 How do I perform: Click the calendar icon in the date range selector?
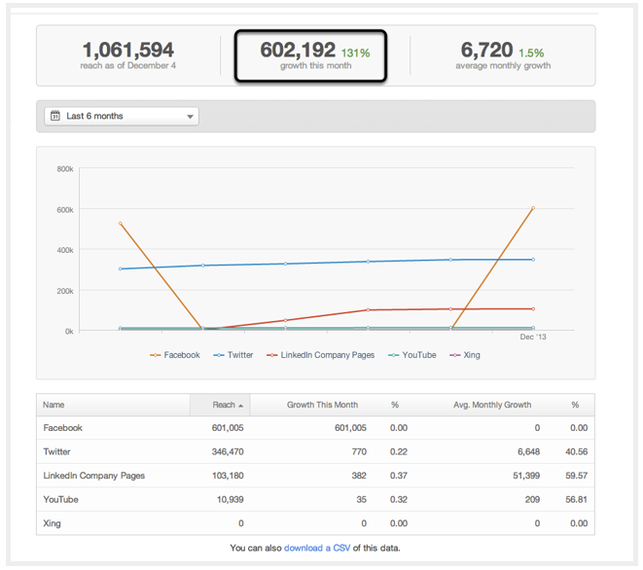click(55, 116)
